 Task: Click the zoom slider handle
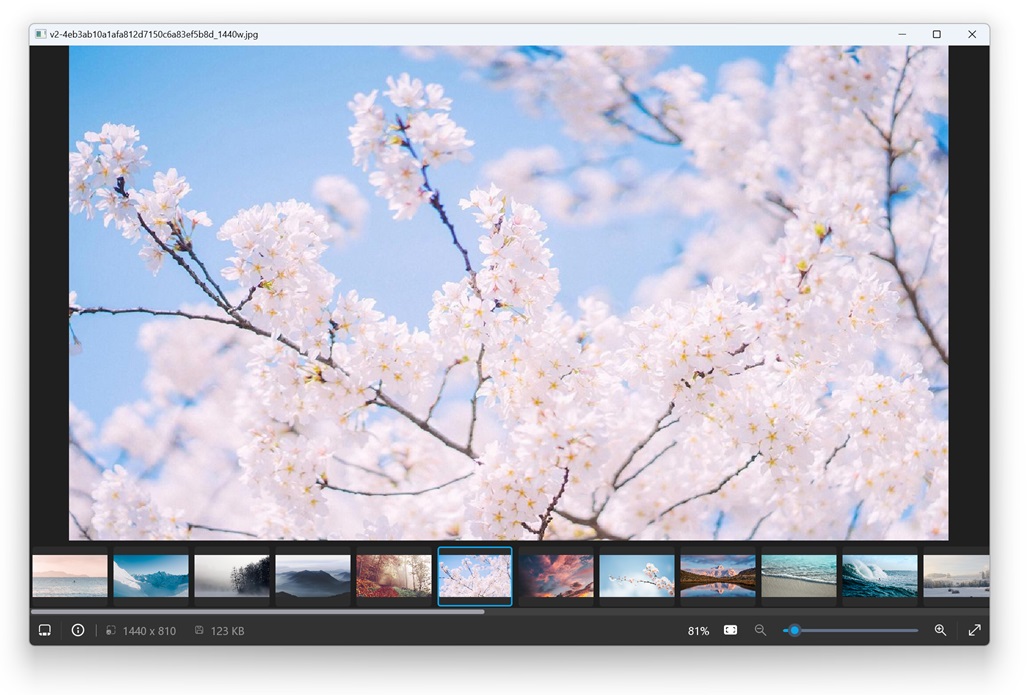[x=794, y=631]
